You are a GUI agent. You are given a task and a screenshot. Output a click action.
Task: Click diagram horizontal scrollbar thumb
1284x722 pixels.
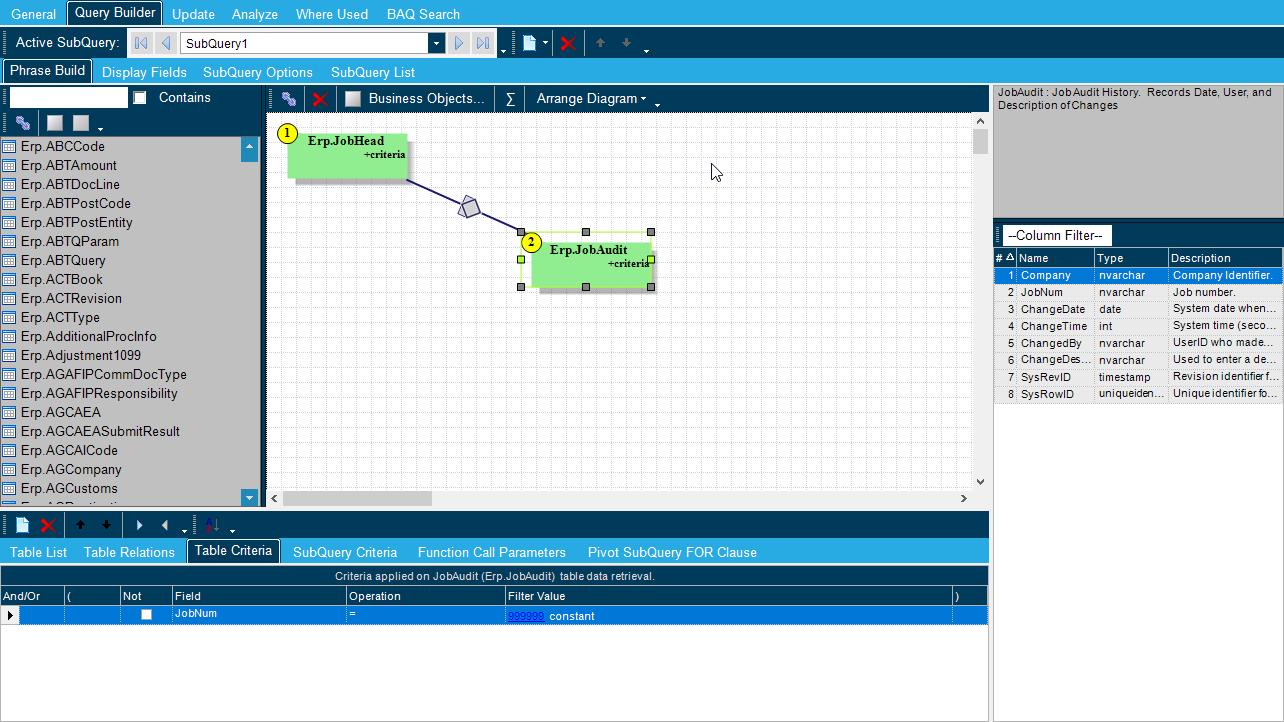357,498
